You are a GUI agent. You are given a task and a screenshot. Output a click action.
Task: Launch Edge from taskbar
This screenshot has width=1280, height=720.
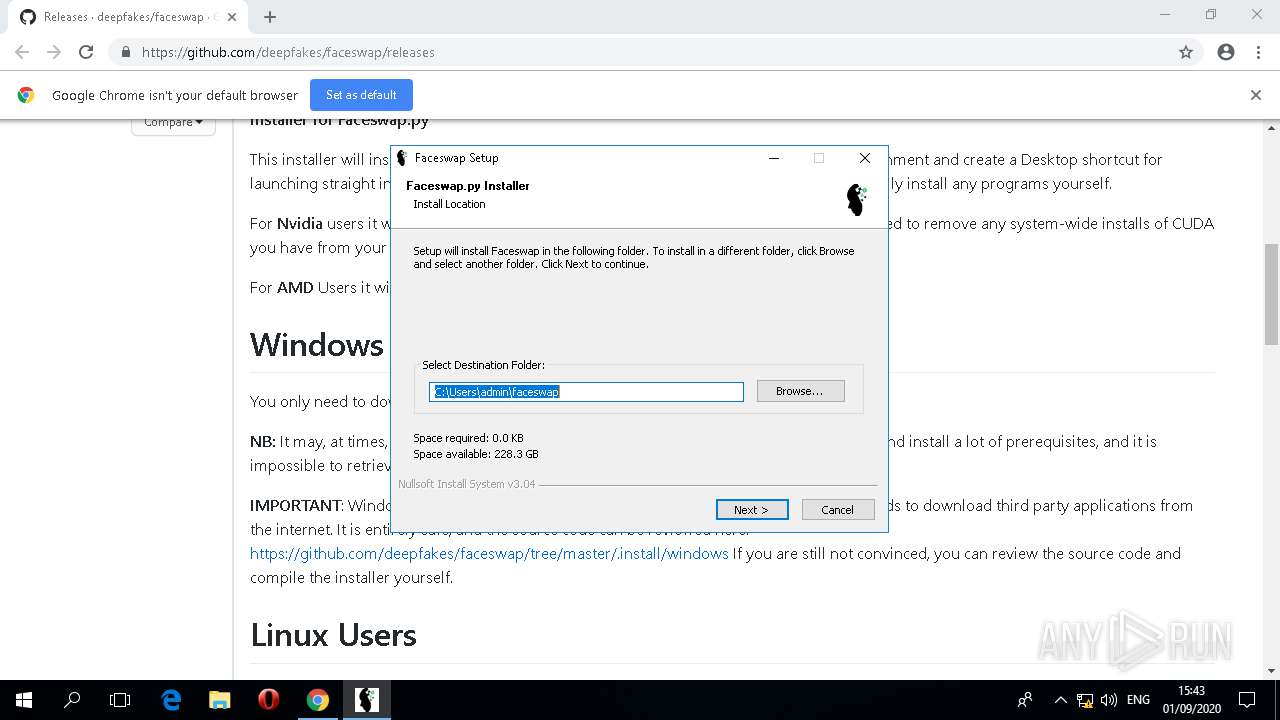click(171, 700)
